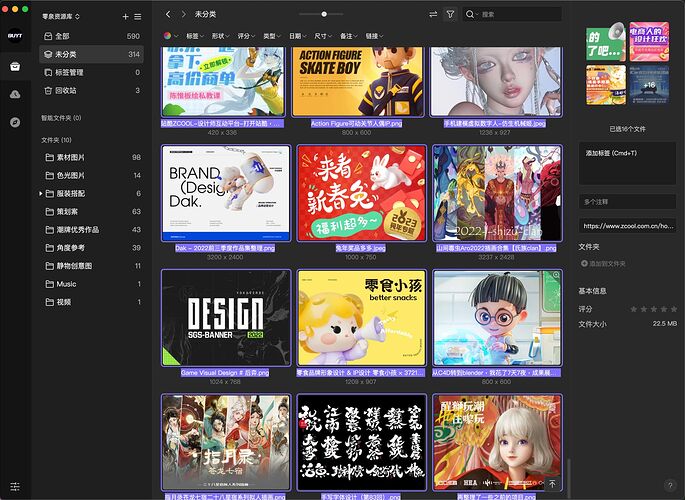Screen dimensions: 685x500
Task: Click the swap layout arrows icon
Action: [x=433, y=15]
